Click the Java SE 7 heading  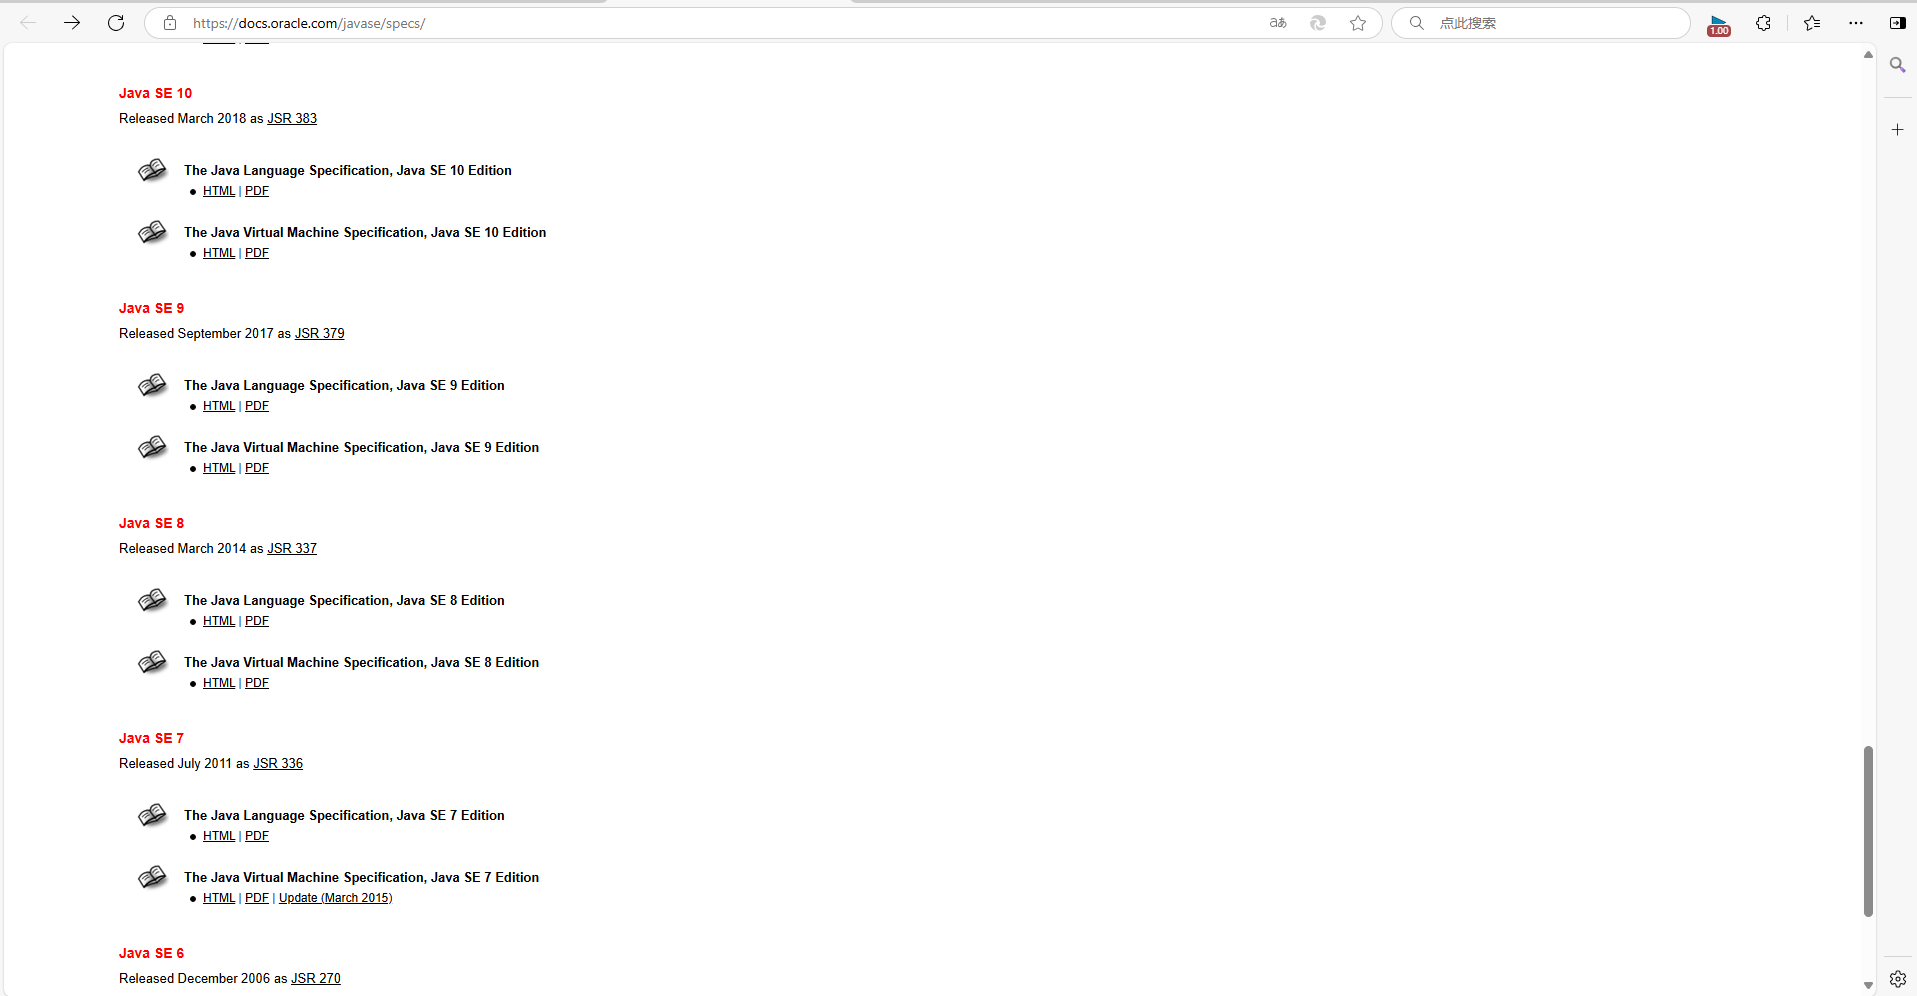coord(151,738)
